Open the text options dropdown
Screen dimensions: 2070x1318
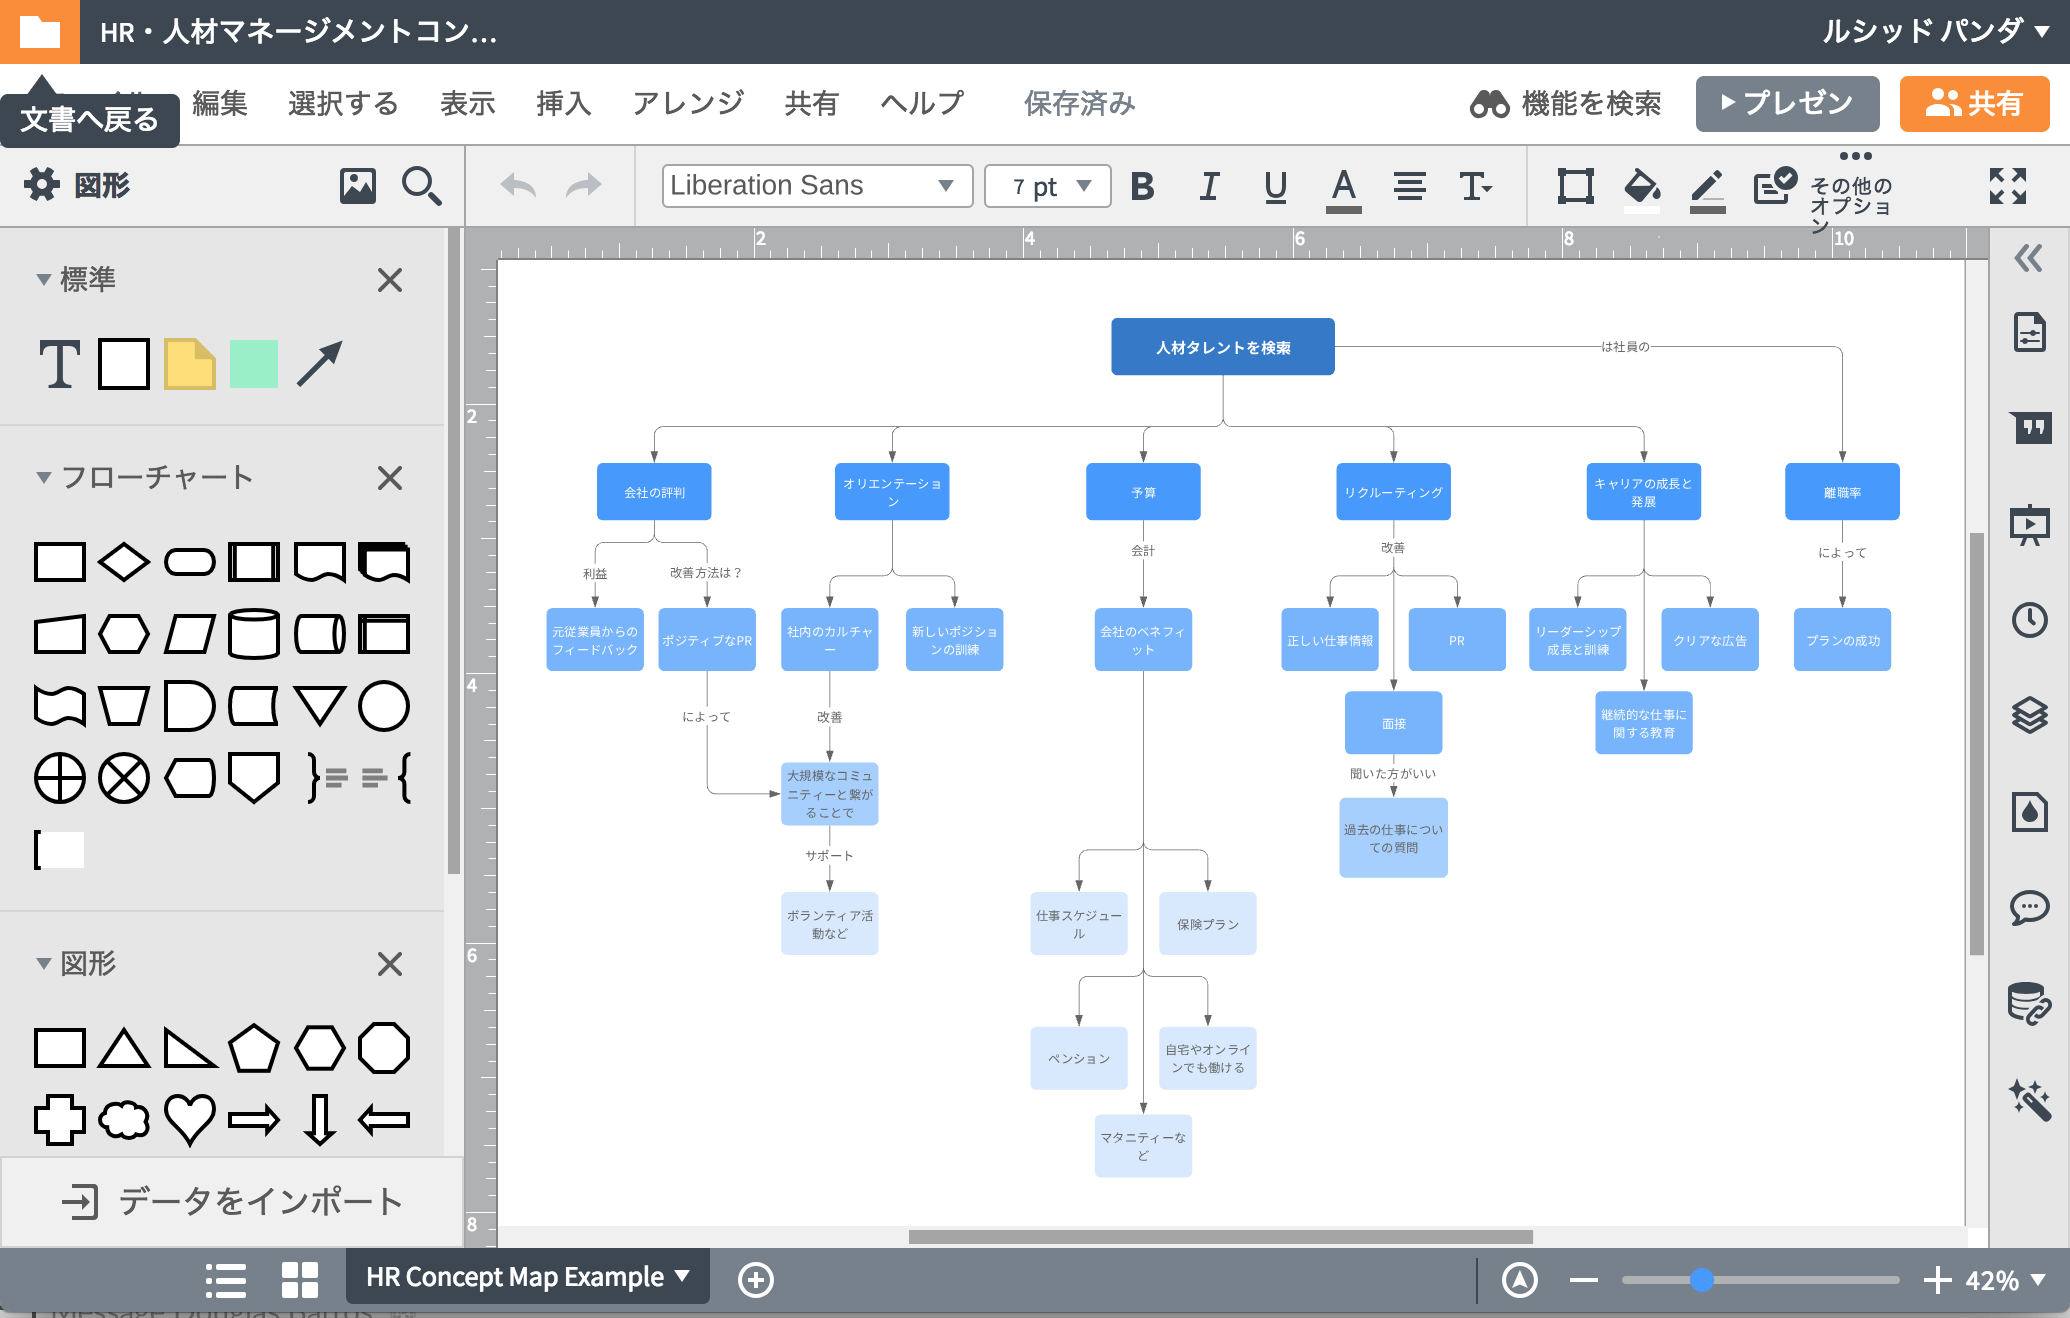point(1475,186)
